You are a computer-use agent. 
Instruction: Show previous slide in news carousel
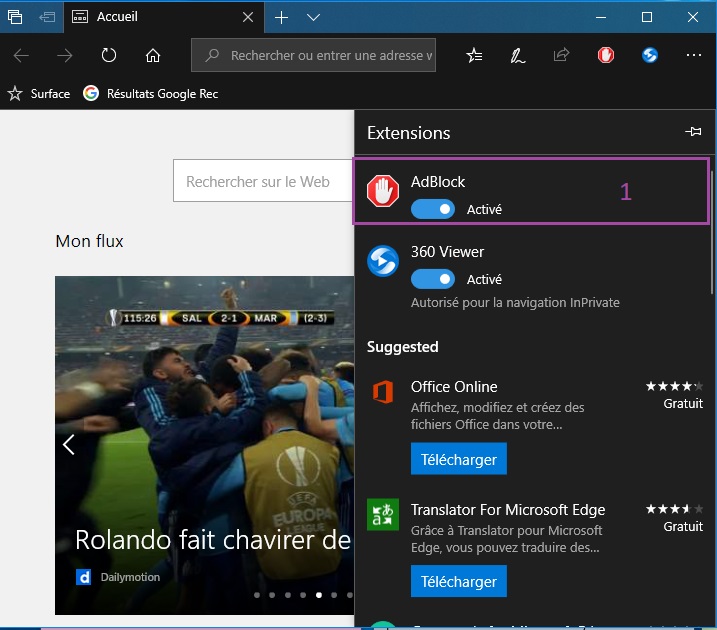pos(69,445)
